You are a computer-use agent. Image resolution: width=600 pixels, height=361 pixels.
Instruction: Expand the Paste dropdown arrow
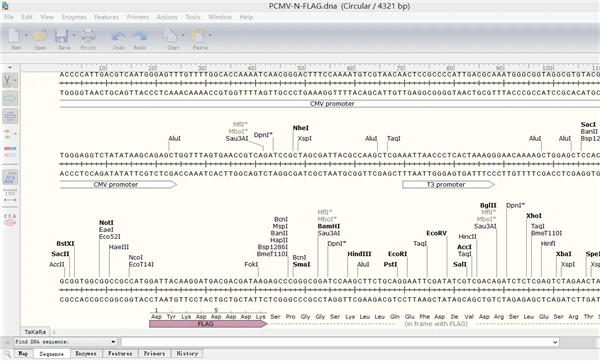tap(210, 35)
